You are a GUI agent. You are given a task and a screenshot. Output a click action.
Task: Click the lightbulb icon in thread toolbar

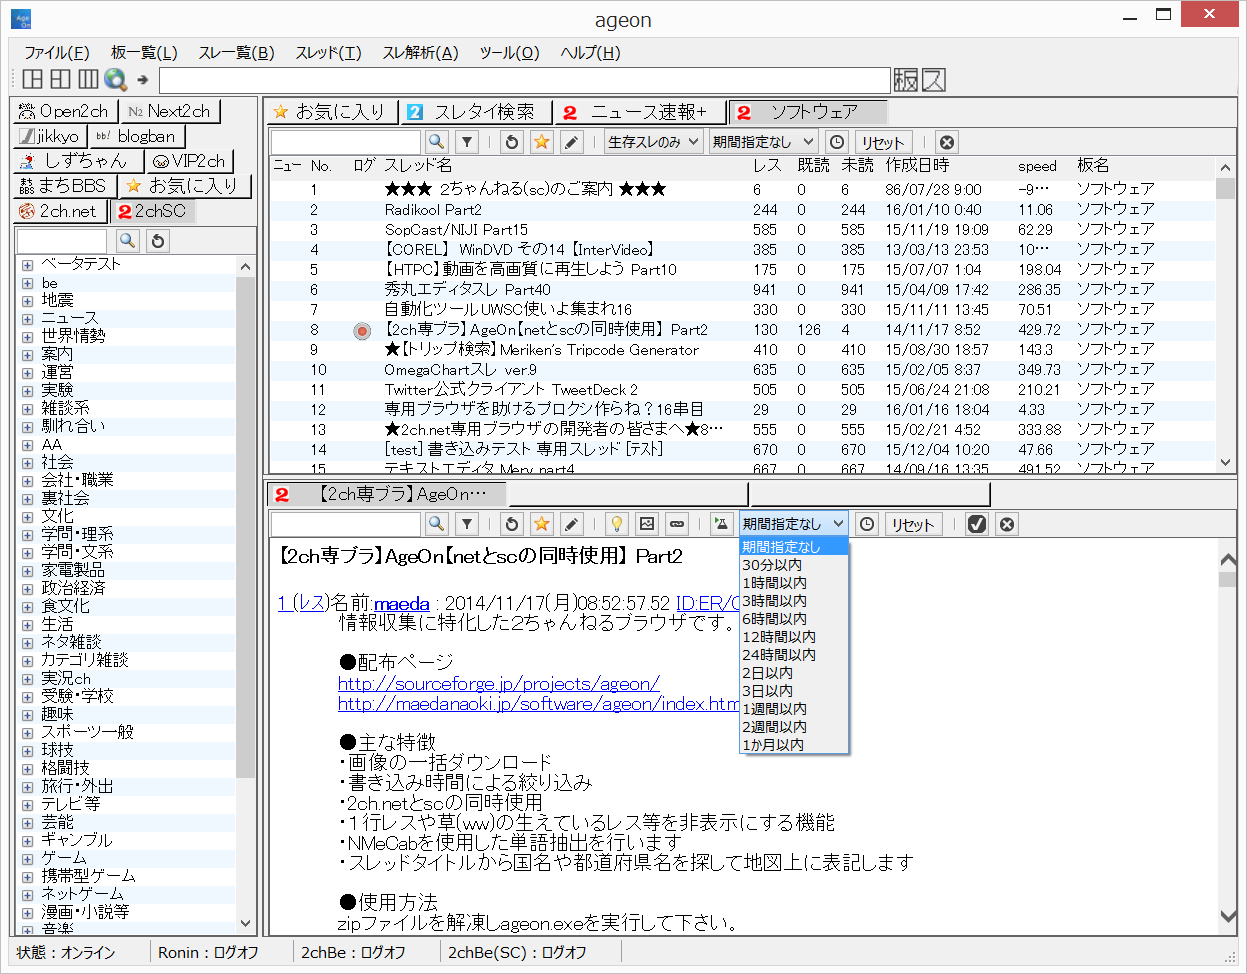(617, 524)
